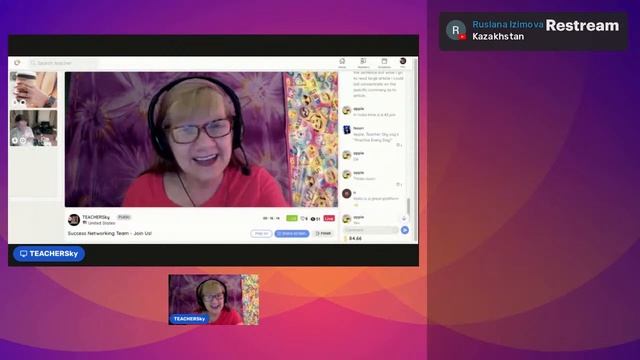The width and height of the screenshot is (640, 360).
Task: Click the coin balance below chat input
Action: click(353, 238)
